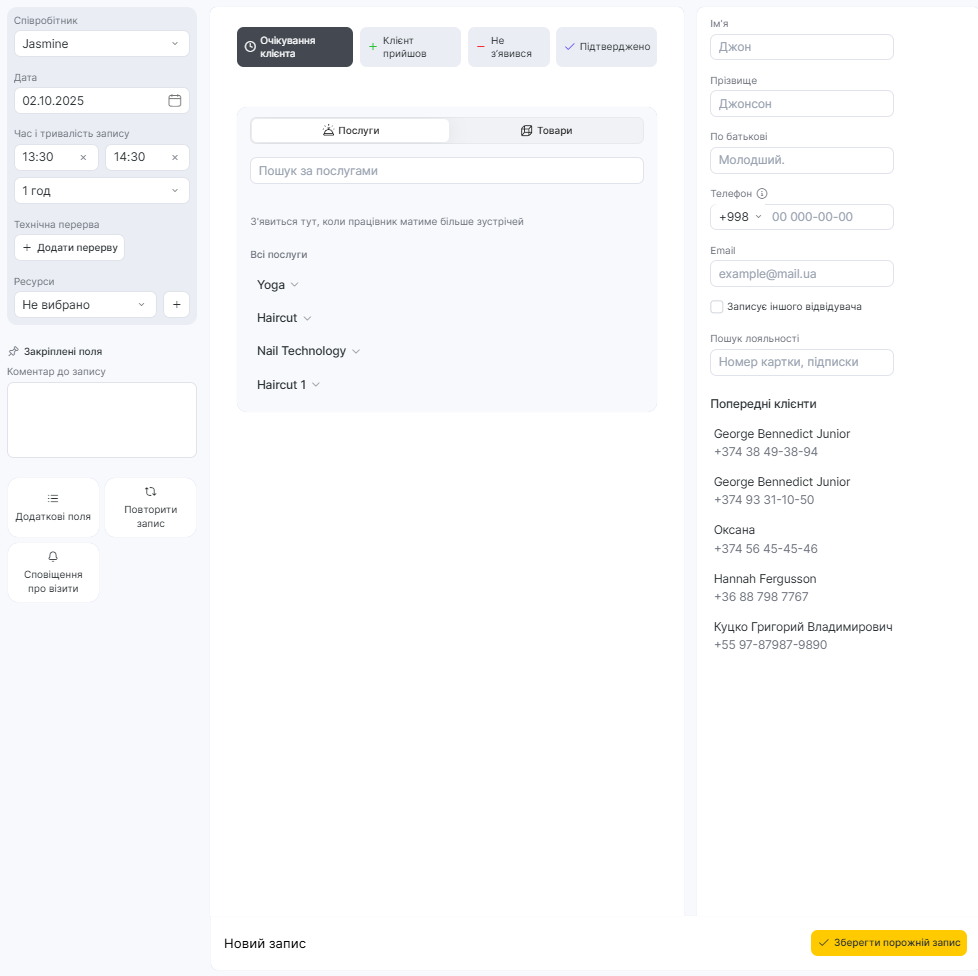Click the phone info icon
The image size is (978, 976).
(x=762, y=194)
